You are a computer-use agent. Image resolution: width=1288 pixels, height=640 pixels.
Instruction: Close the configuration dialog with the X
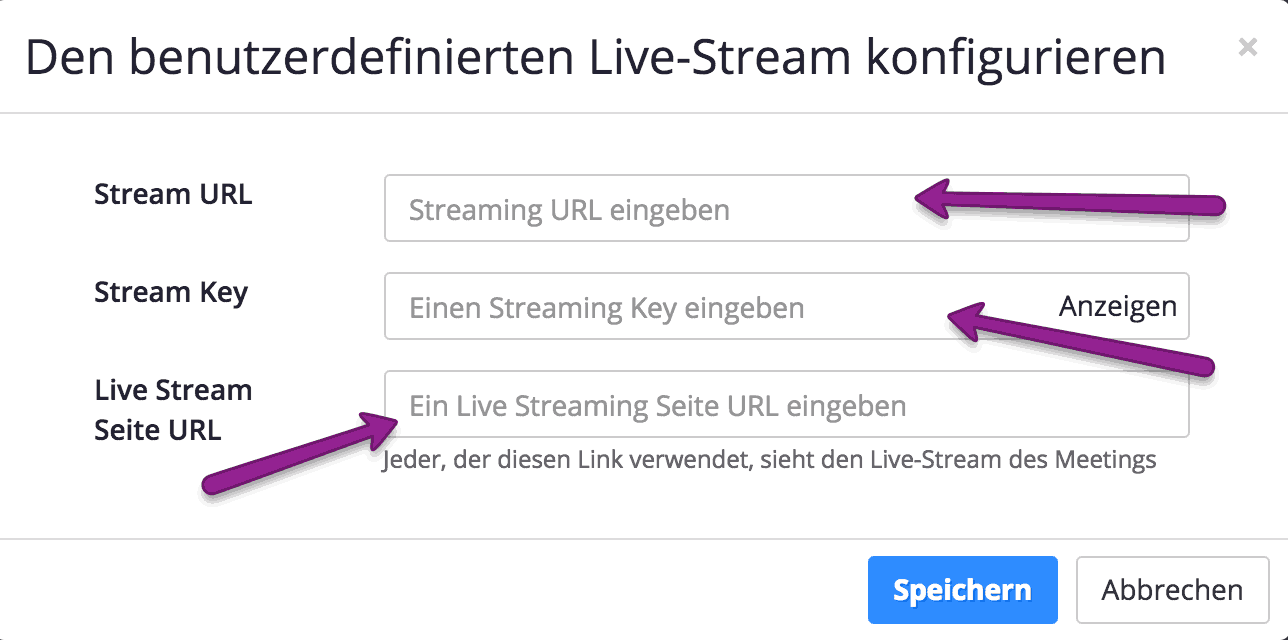1247,47
